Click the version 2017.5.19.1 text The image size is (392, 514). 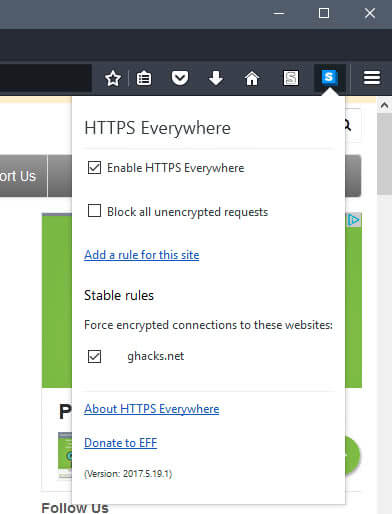tap(128, 474)
